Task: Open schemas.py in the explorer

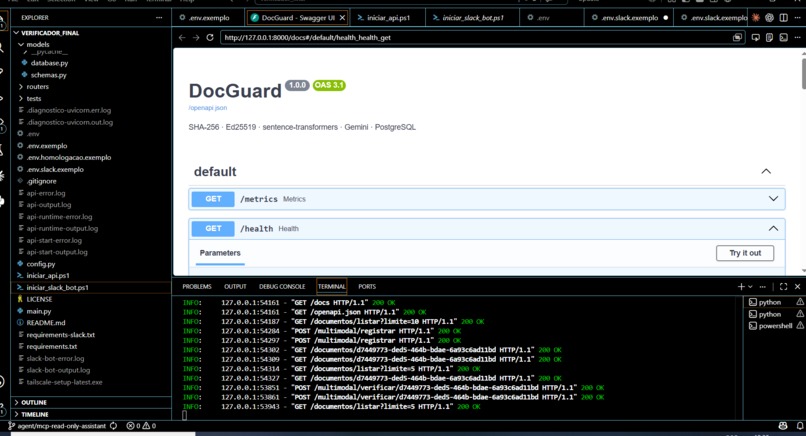Action: pyautogui.click(x=48, y=75)
